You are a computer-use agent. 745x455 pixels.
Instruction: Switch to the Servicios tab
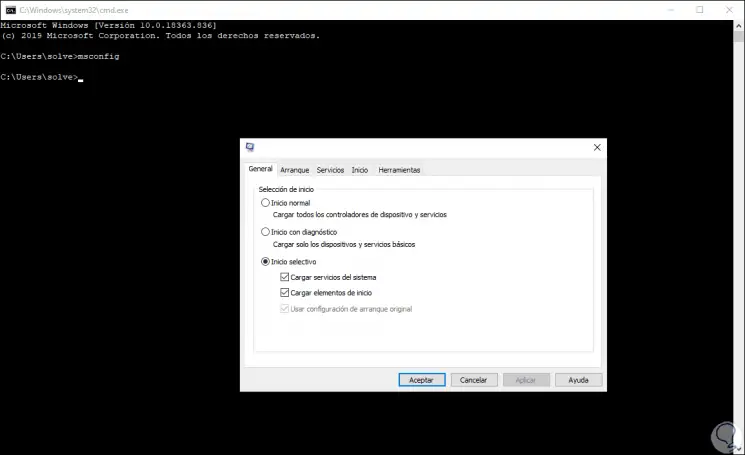330,170
